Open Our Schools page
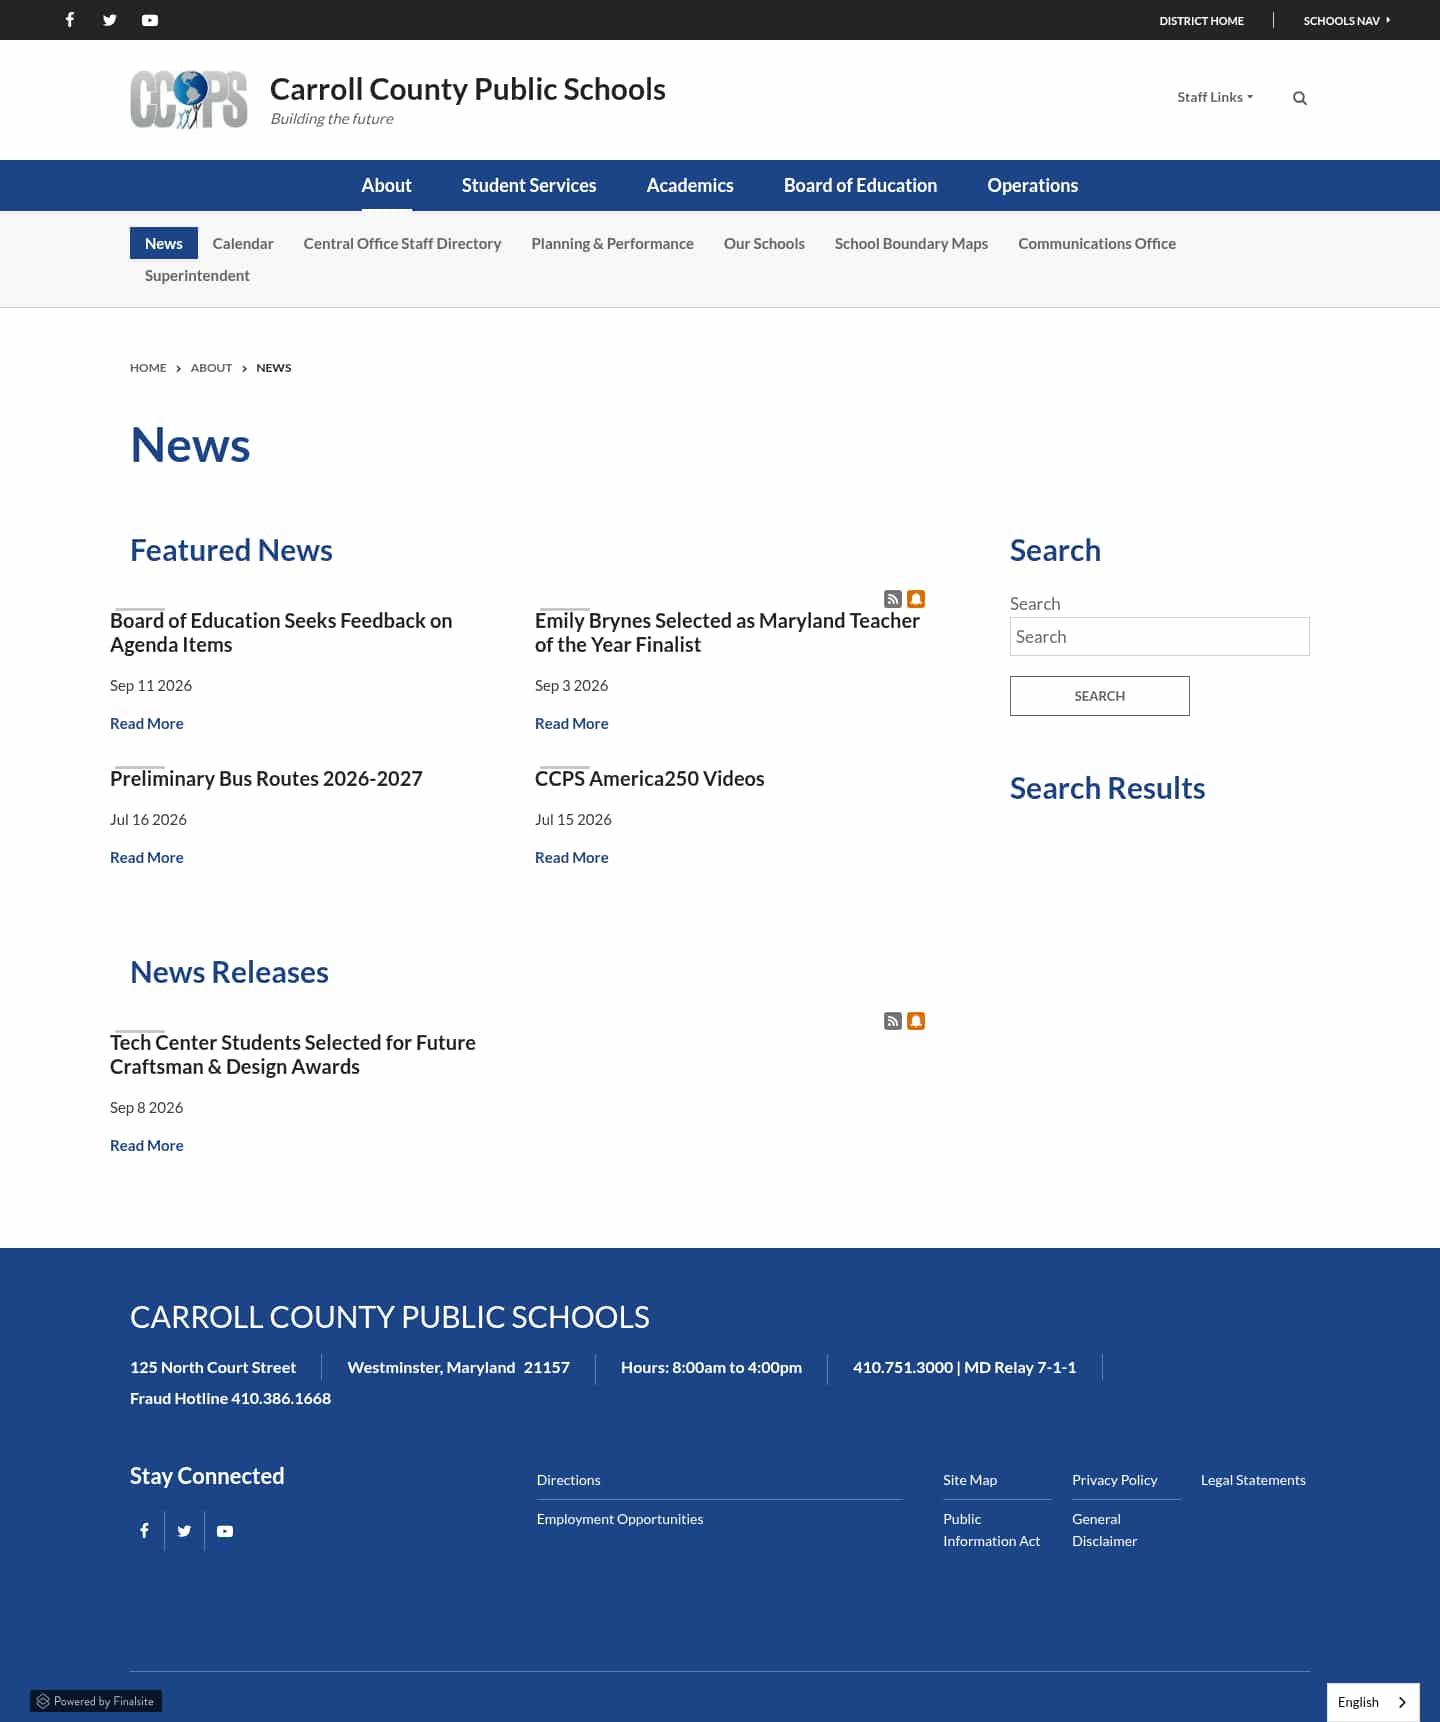This screenshot has width=1440, height=1722. (764, 243)
